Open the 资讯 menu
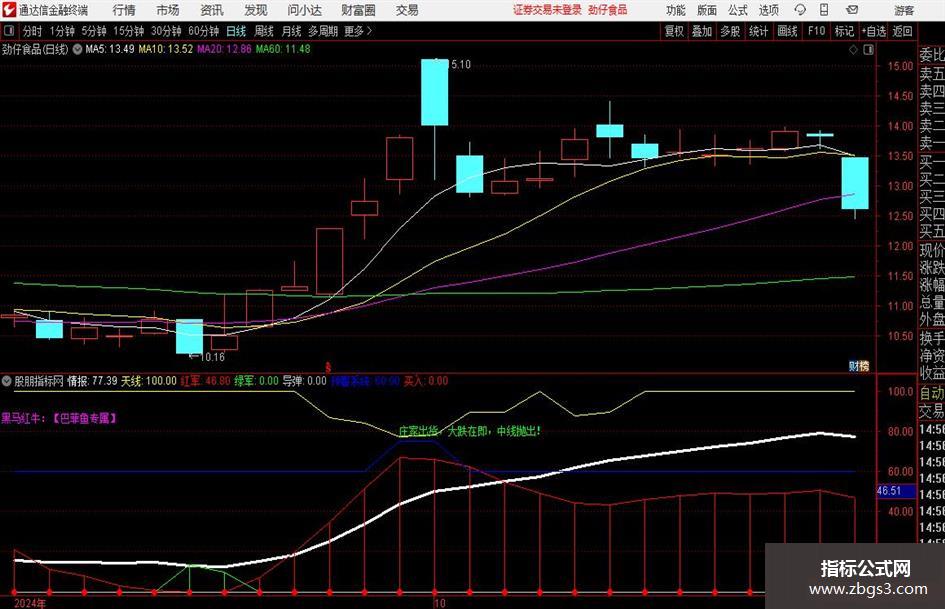The image size is (945, 609). pos(212,10)
